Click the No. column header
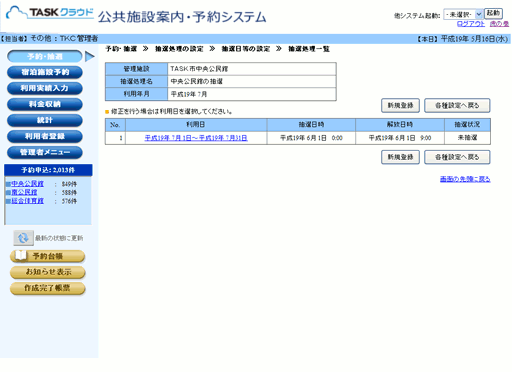Screen dimensions: 512x372 (x=115, y=125)
